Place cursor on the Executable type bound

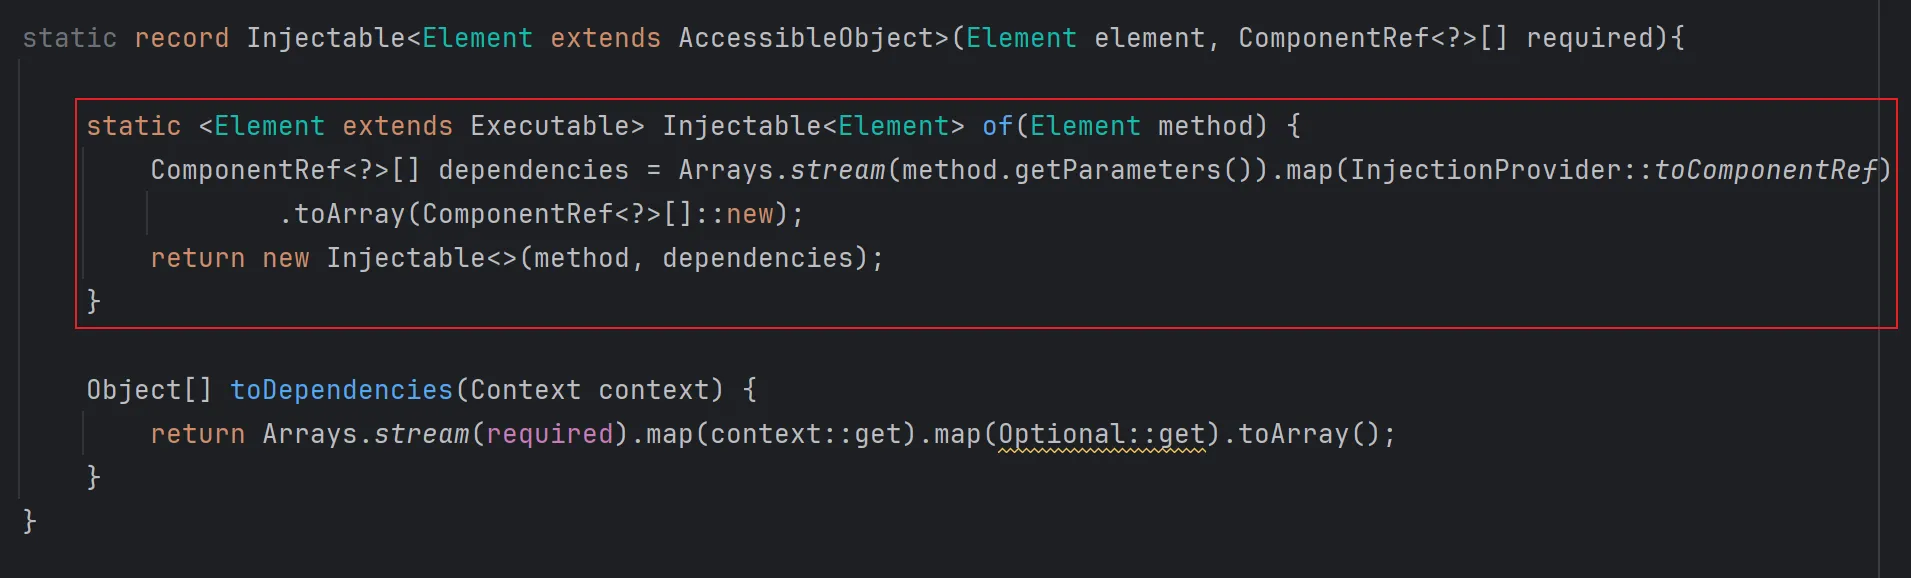(550, 126)
